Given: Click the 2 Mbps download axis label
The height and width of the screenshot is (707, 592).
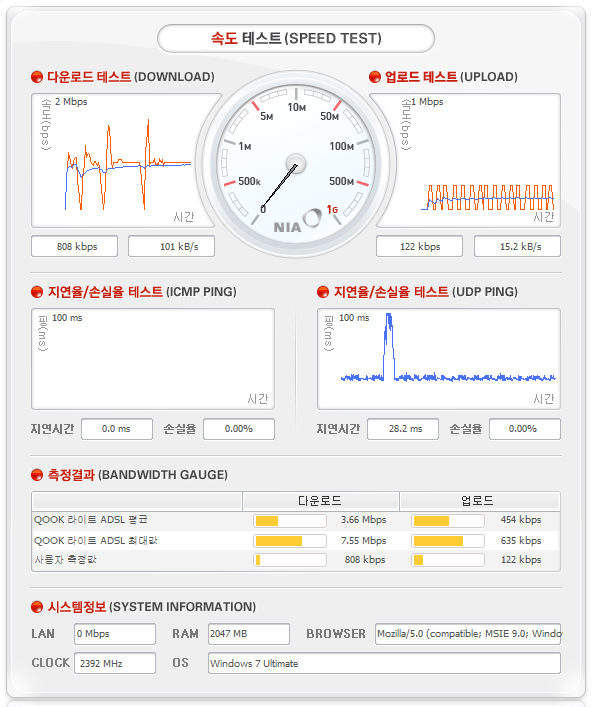Looking at the screenshot, I should (x=71, y=102).
